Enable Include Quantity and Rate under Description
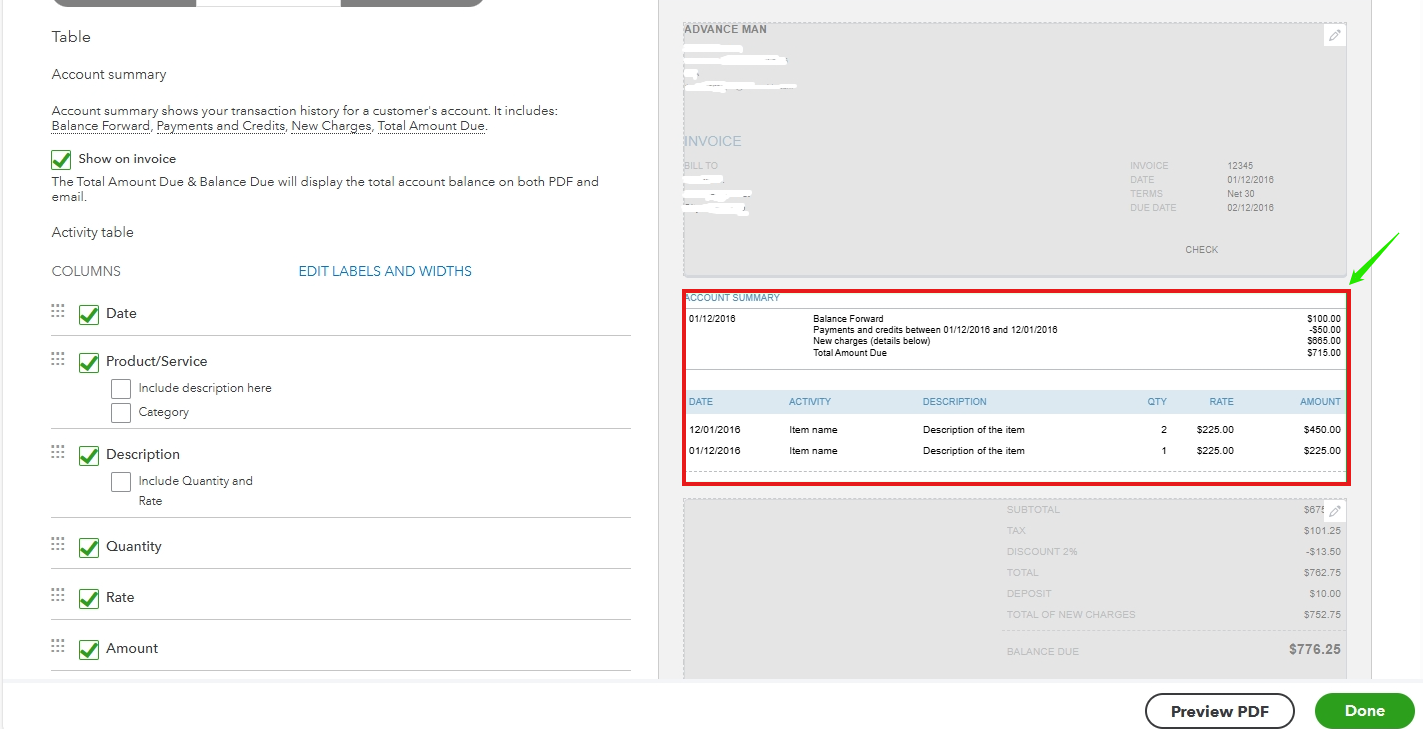The width and height of the screenshot is (1423, 729). point(121,481)
